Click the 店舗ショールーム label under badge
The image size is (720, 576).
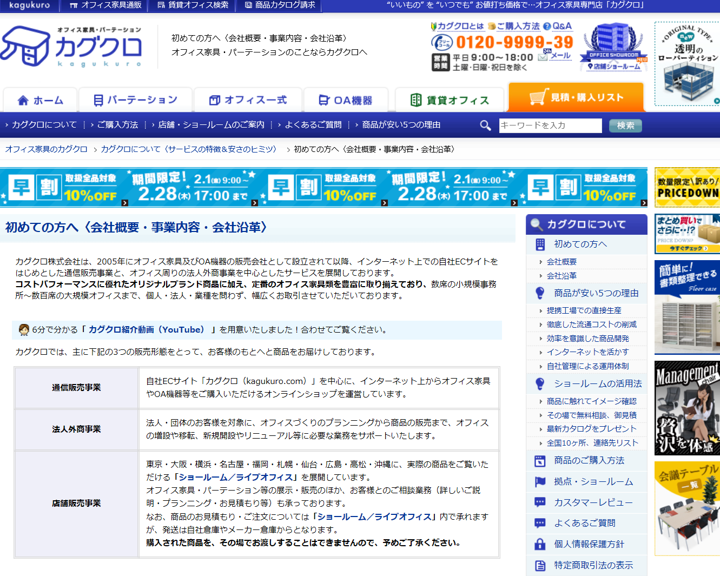[x=616, y=67]
